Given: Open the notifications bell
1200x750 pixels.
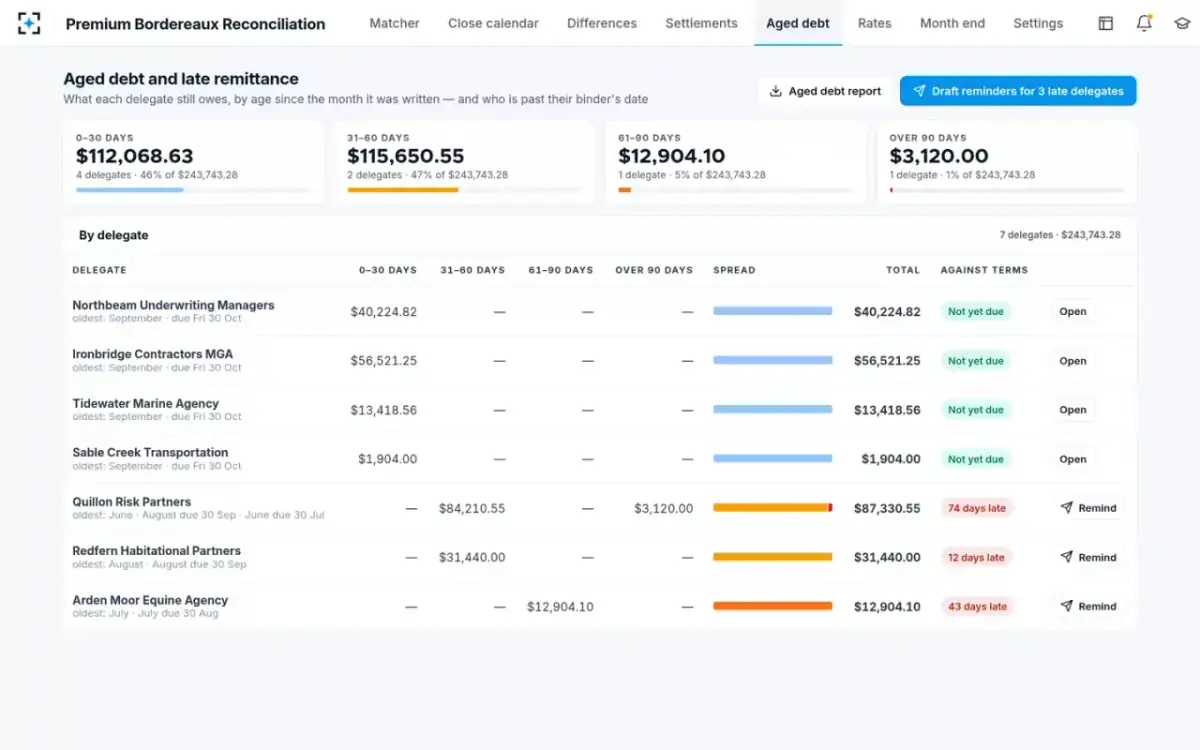Looking at the screenshot, I should pyautogui.click(x=1144, y=23).
